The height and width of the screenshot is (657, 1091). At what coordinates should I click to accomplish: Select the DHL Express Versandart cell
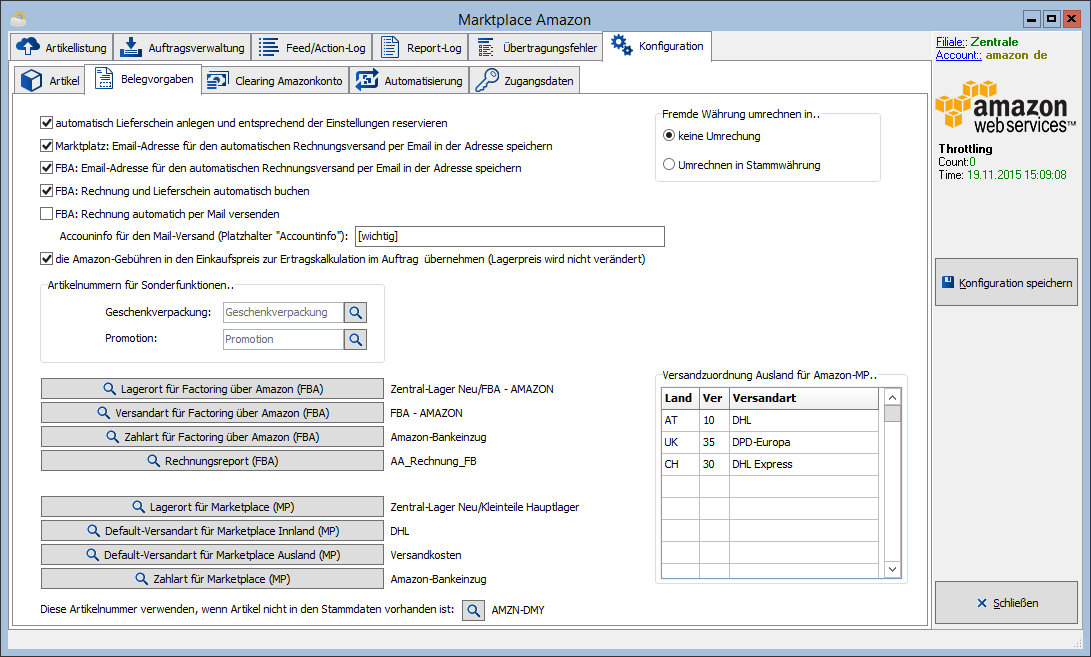coord(804,464)
